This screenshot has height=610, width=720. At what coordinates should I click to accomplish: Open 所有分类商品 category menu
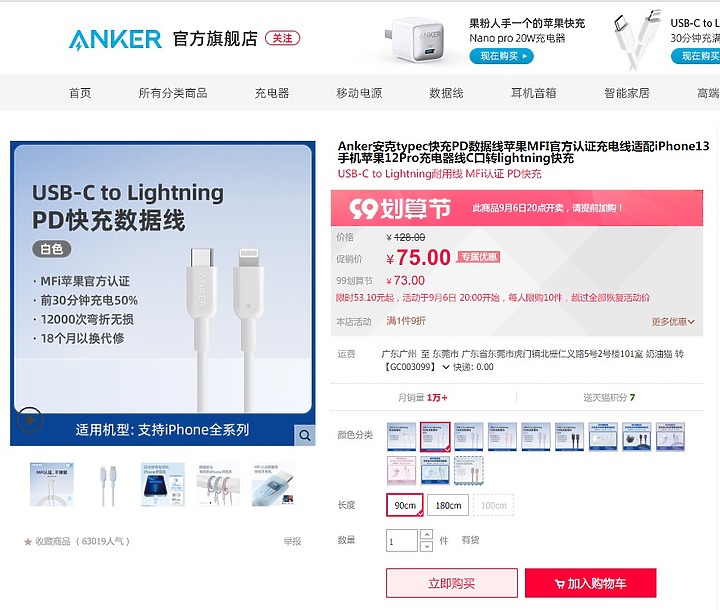(173, 93)
